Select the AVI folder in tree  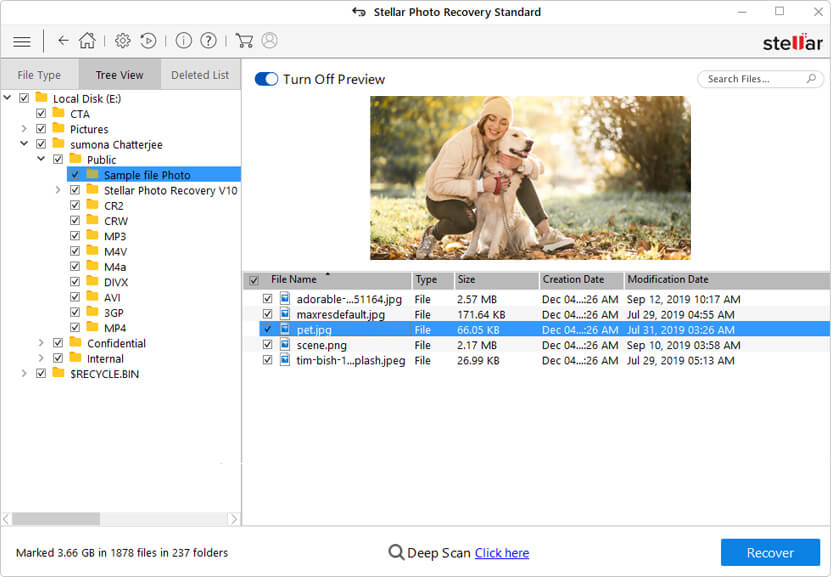click(112, 297)
